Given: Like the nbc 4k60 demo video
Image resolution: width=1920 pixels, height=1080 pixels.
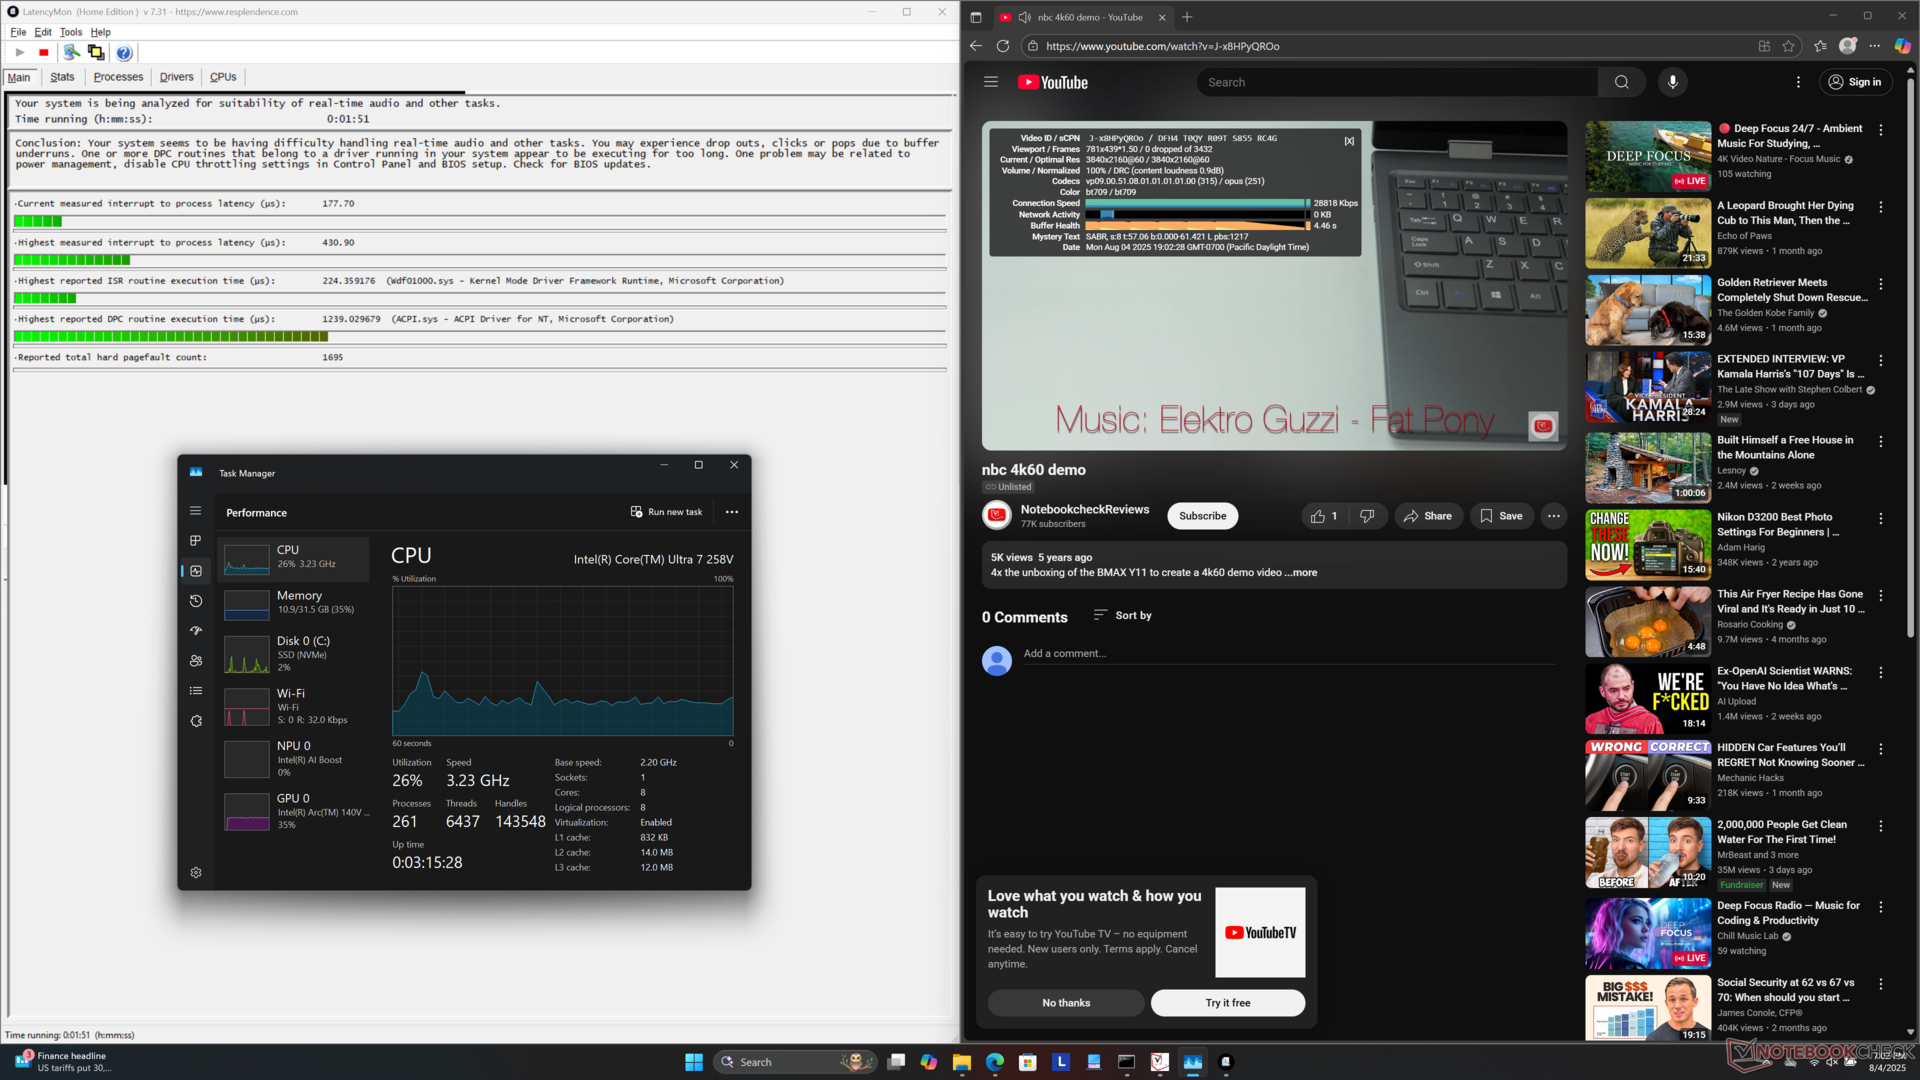Looking at the screenshot, I should pos(1324,516).
